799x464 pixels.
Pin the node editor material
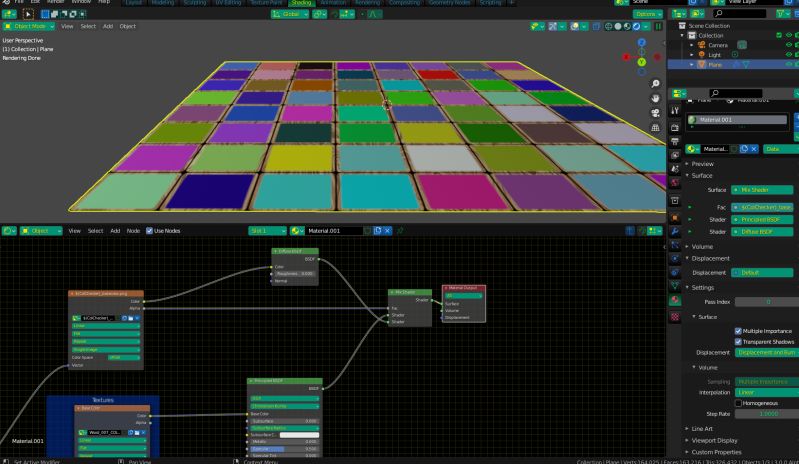click(400, 231)
